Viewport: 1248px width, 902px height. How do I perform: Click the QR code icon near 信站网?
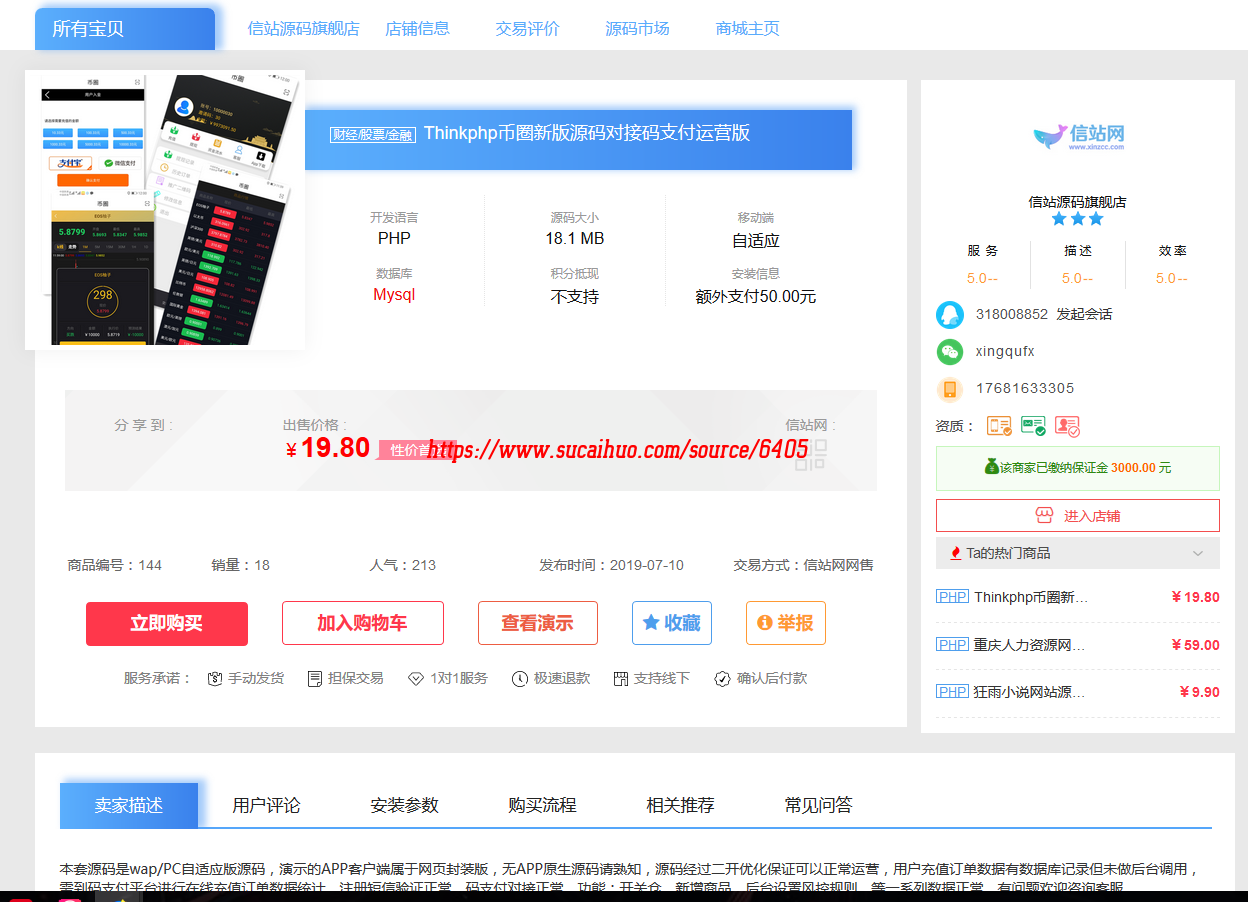tap(811, 453)
